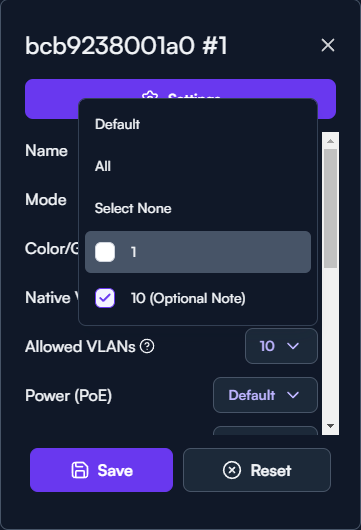The height and width of the screenshot is (530, 361).
Task: Click the chevron in Allowed VLANs selector
Action: point(293,346)
